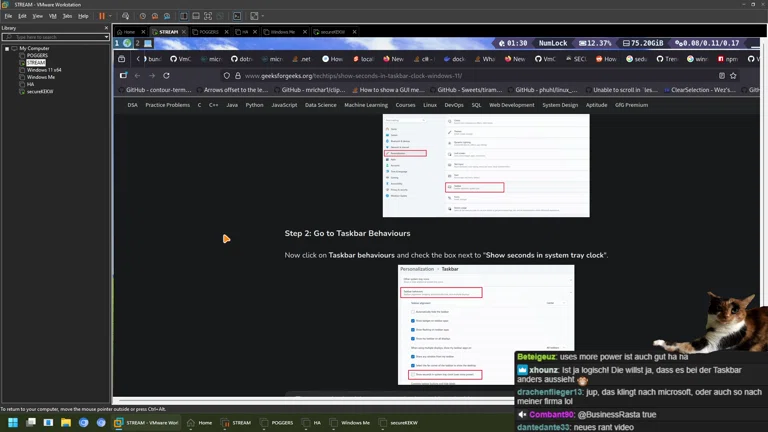Click the library search field
Viewport: 768px width, 432px height.
click(x=53, y=37)
